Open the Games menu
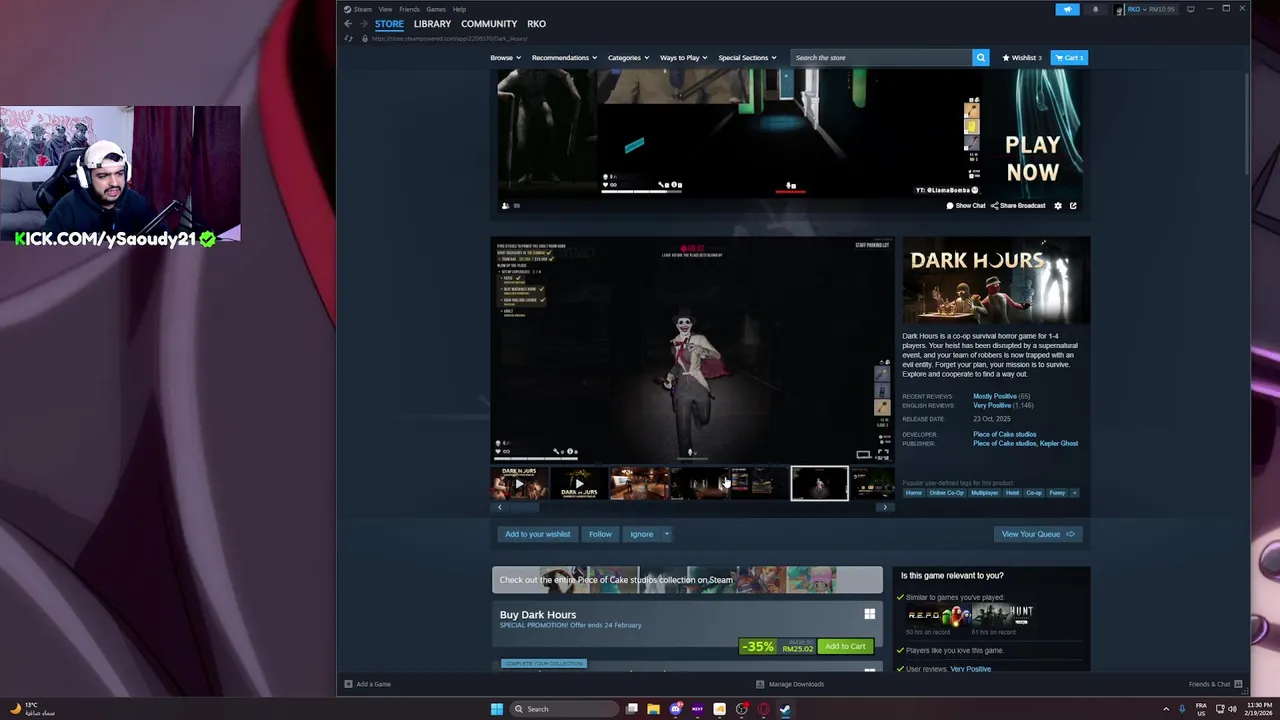Viewport: 1280px width, 720px height. pyautogui.click(x=436, y=9)
